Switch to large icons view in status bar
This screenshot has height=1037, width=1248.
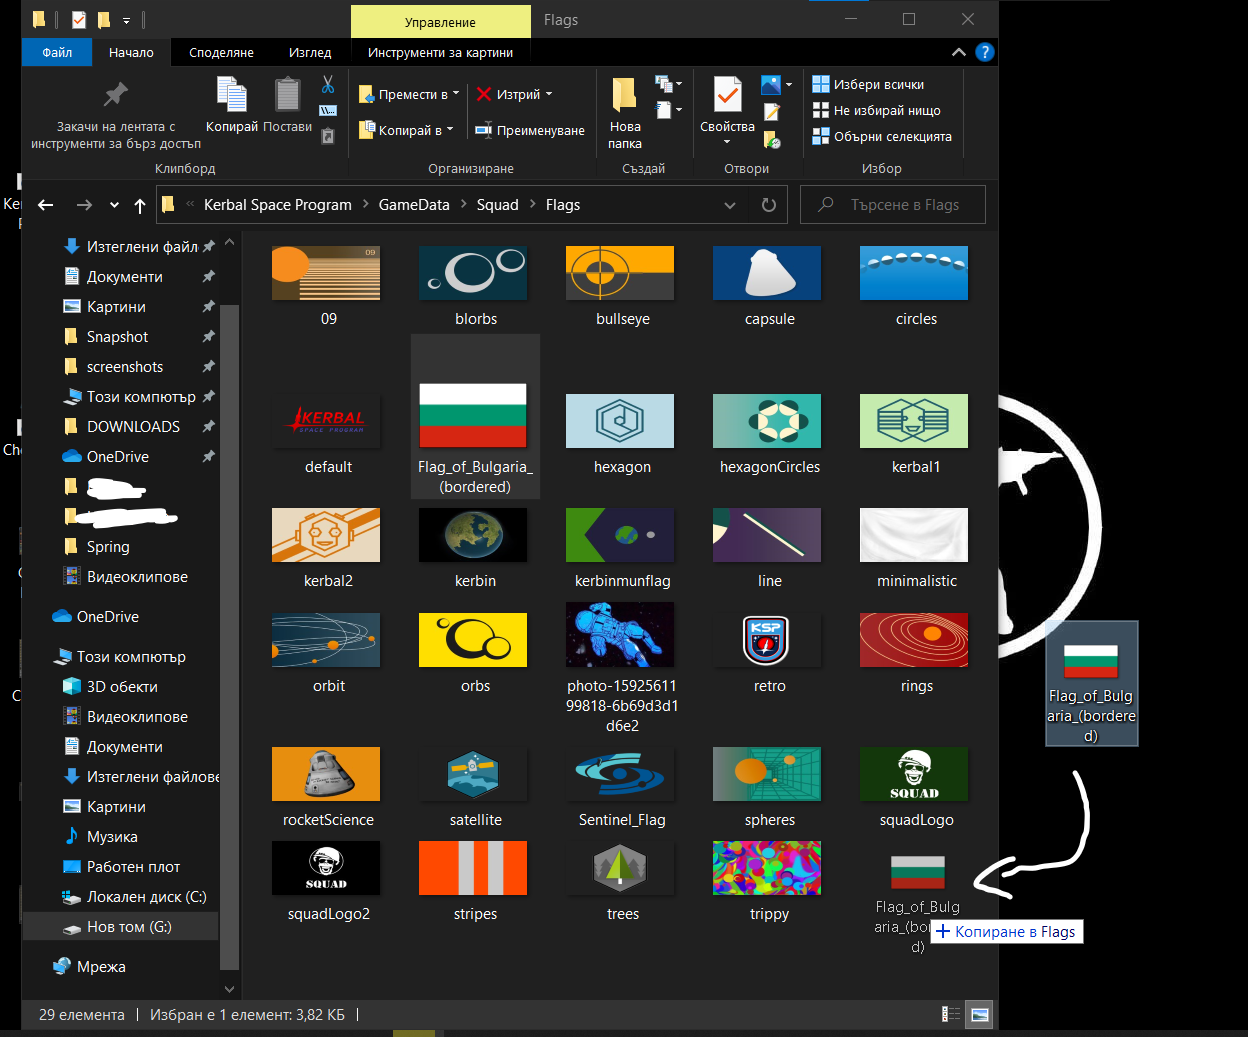pos(980,1014)
